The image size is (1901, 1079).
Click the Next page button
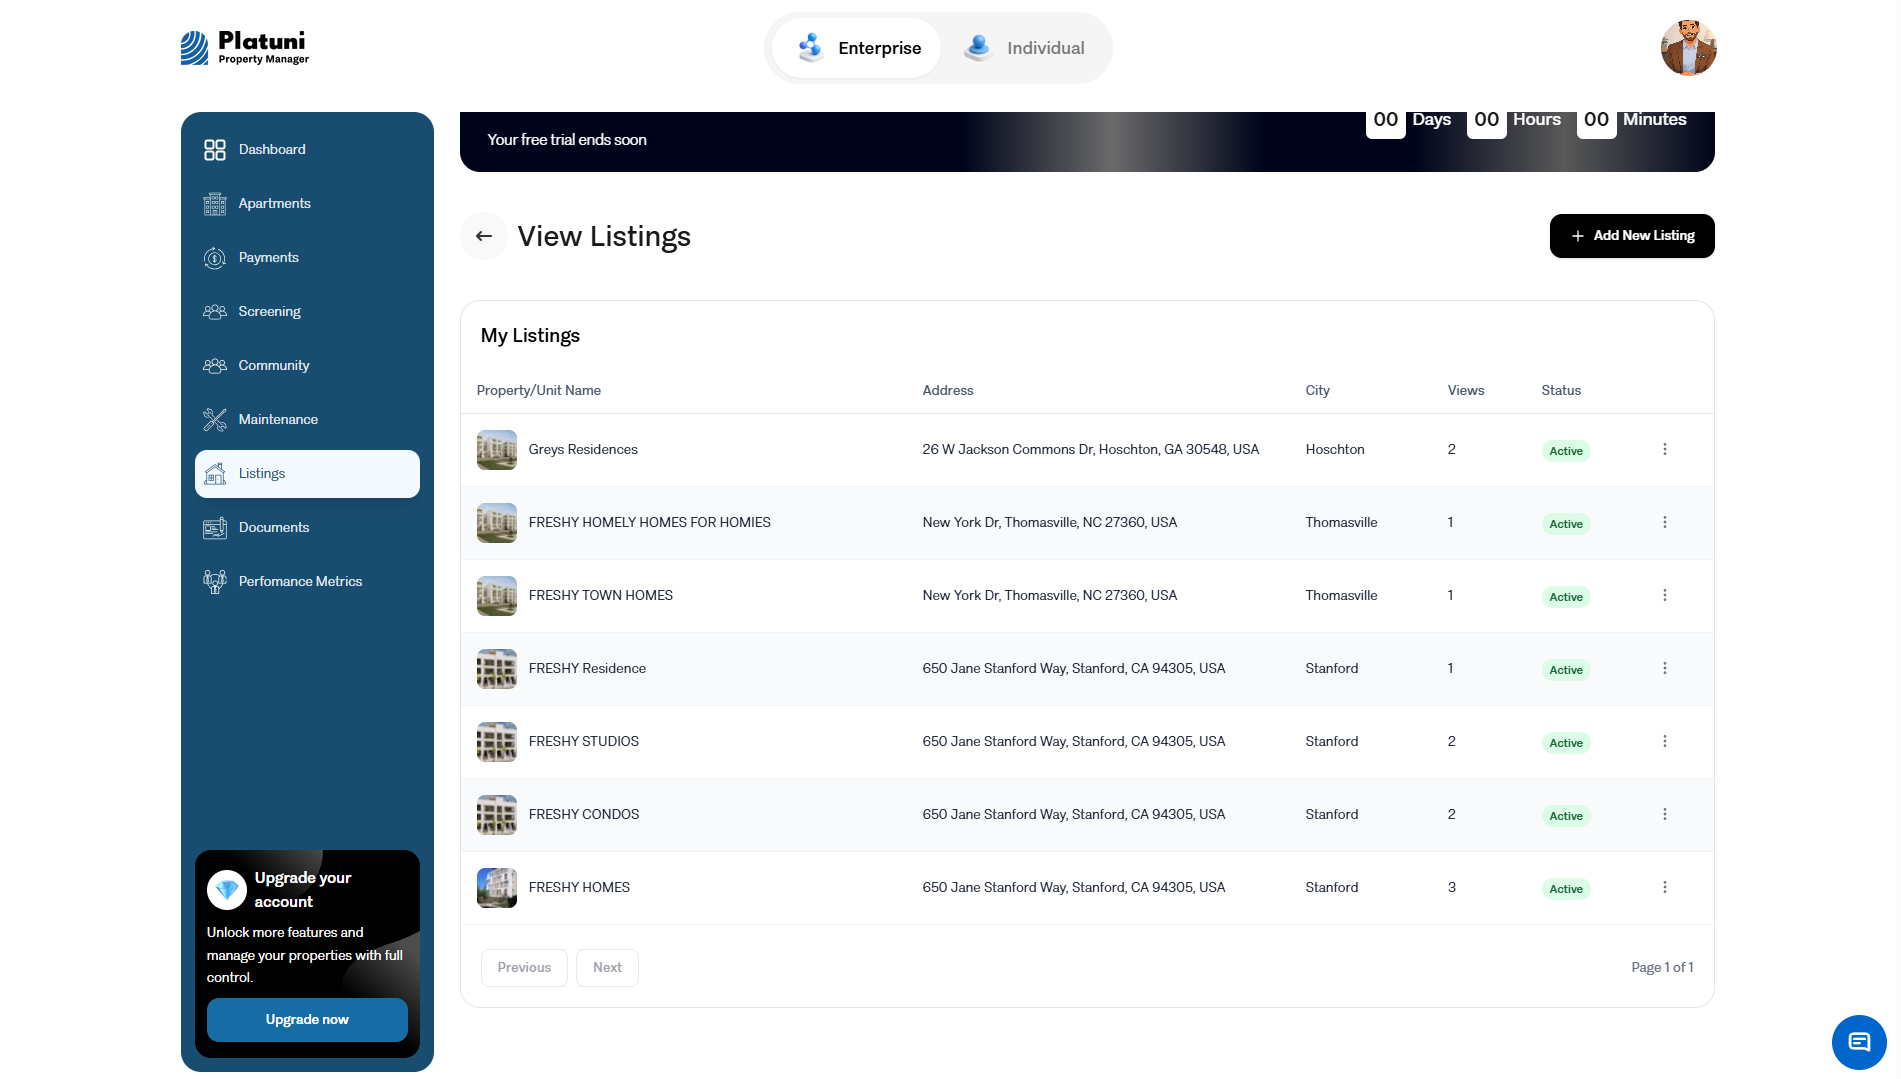tap(607, 968)
